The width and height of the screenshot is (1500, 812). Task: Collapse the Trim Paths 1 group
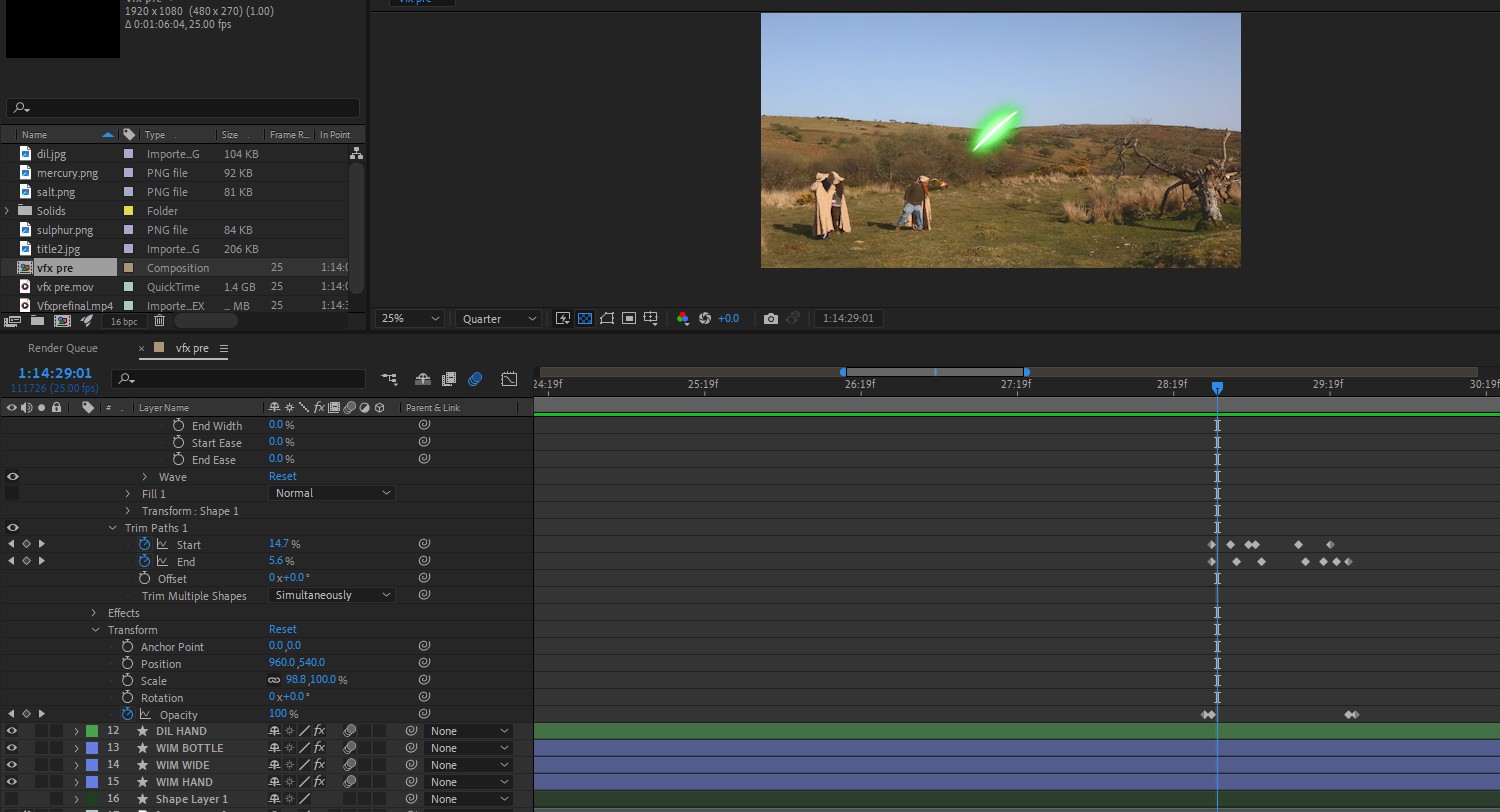pos(111,527)
